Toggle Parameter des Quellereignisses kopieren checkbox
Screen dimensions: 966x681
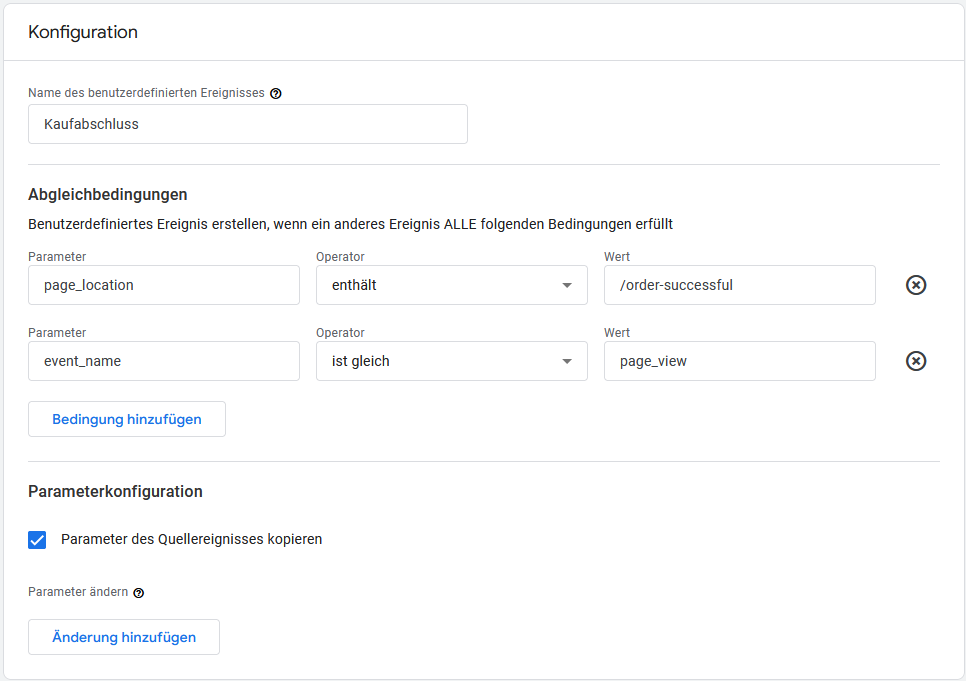pyautogui.click(x=37, y=540)
